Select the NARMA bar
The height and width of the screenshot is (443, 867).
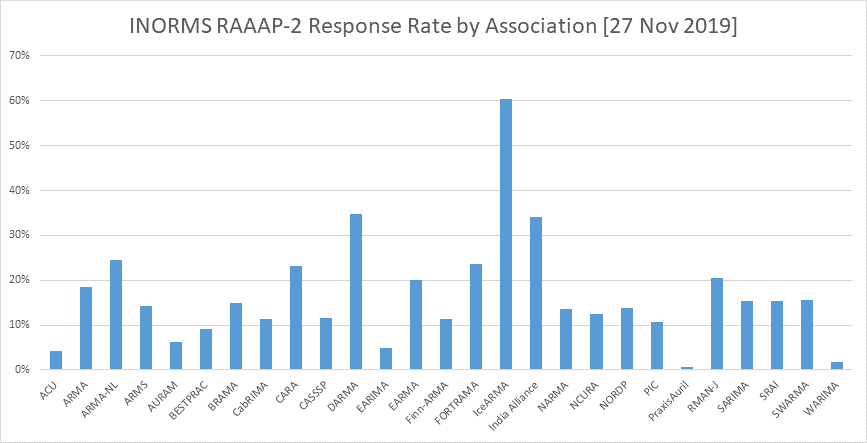tap(566, 339)
